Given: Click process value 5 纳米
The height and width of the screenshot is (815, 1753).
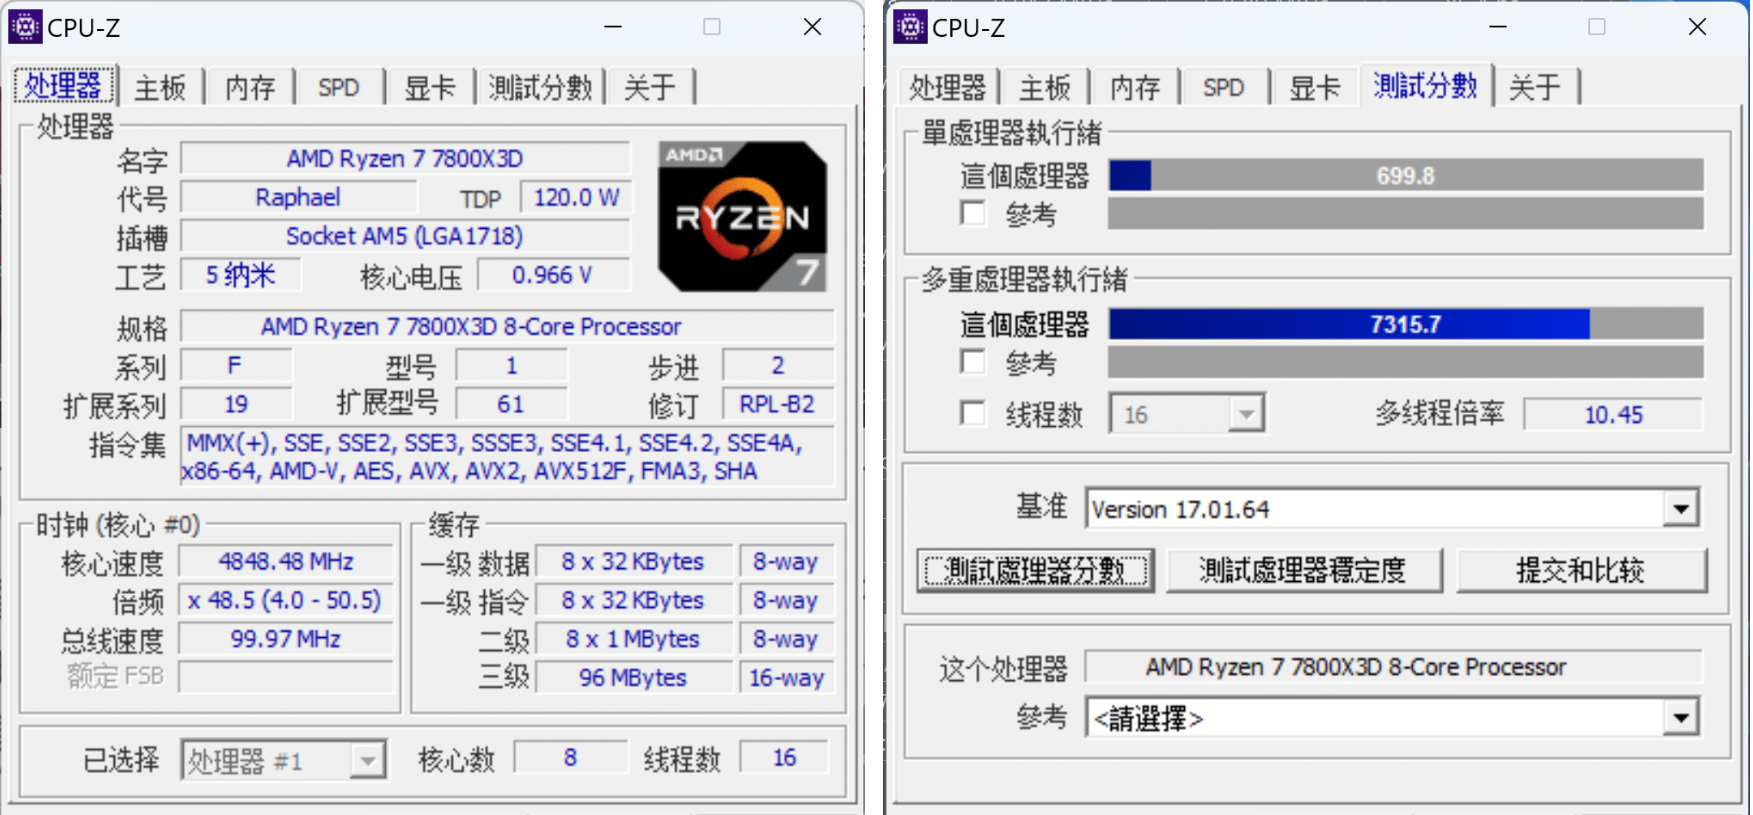Looking at the screenshot, I should coord(240,275).
